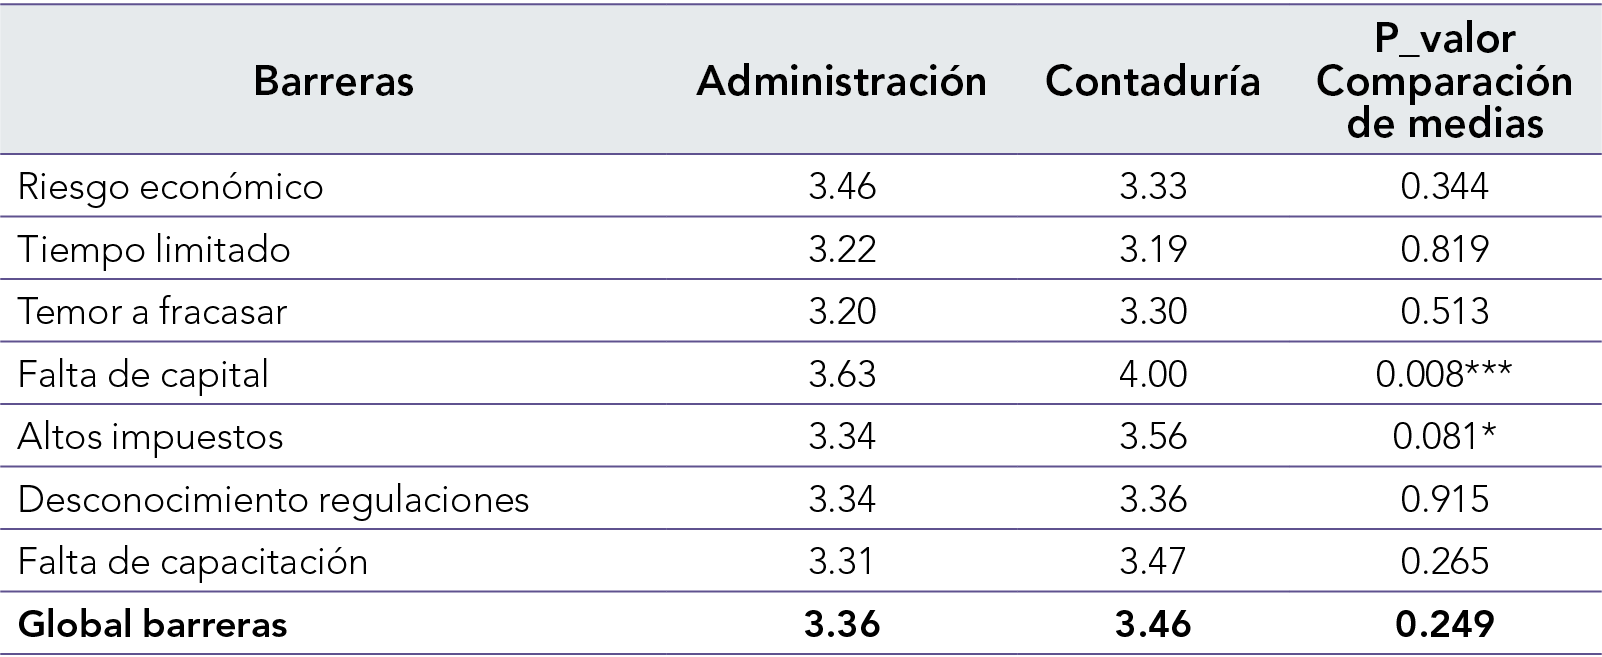The height and width of the screenshot is (657, 1602).
Task: Click the Desconocimiento regulaciones row label
Action: 273,499
